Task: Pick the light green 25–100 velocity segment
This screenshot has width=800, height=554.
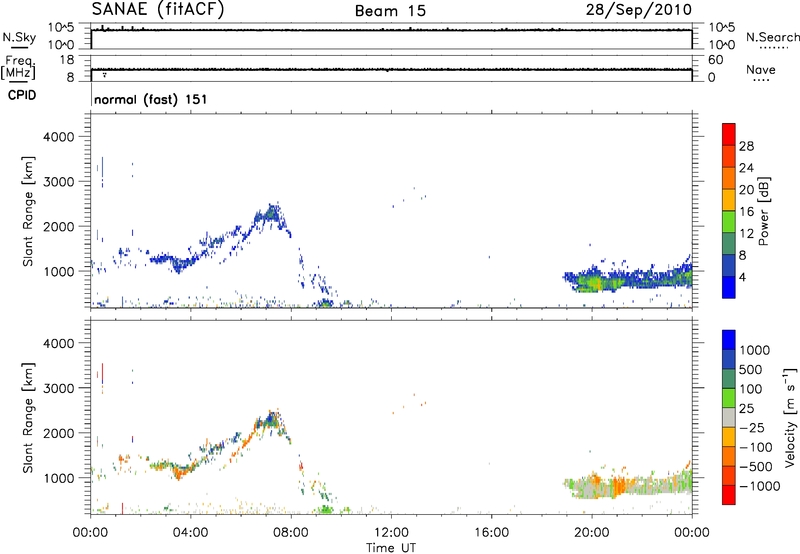Action: click(729, 398)
